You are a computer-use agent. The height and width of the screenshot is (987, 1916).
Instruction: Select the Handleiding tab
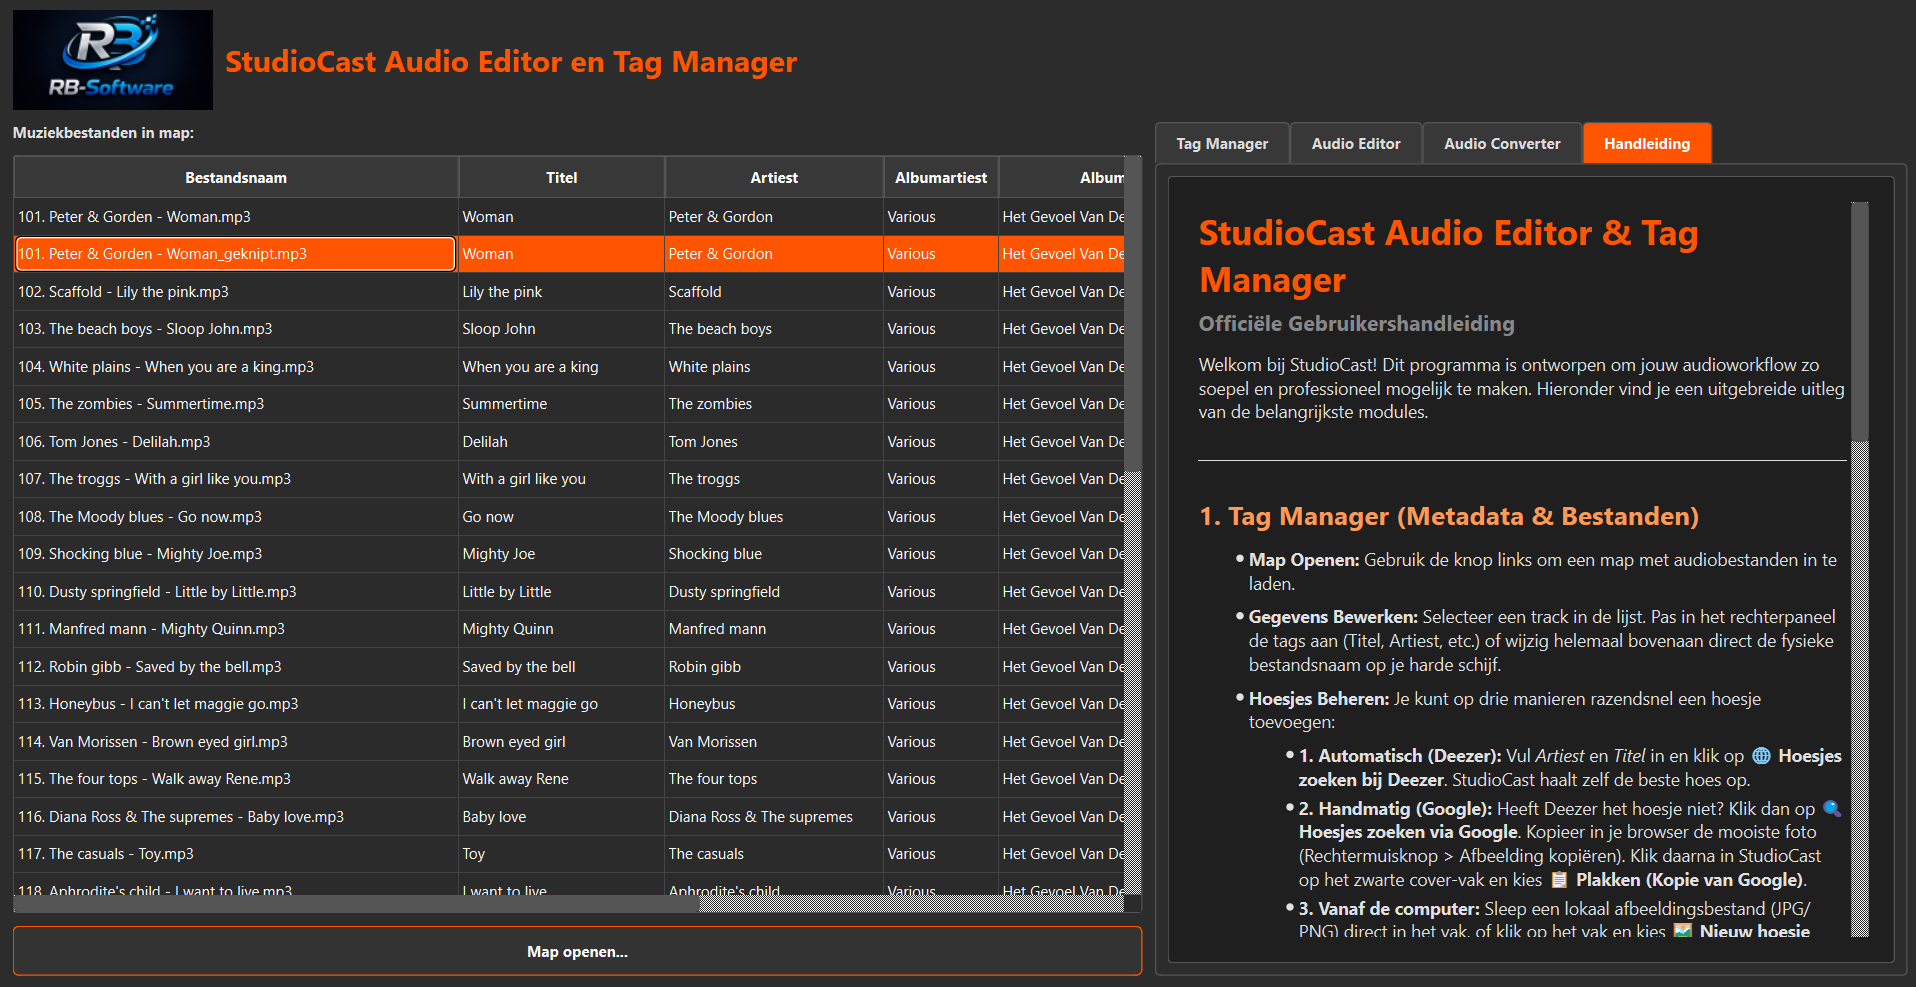[1647, 144]
